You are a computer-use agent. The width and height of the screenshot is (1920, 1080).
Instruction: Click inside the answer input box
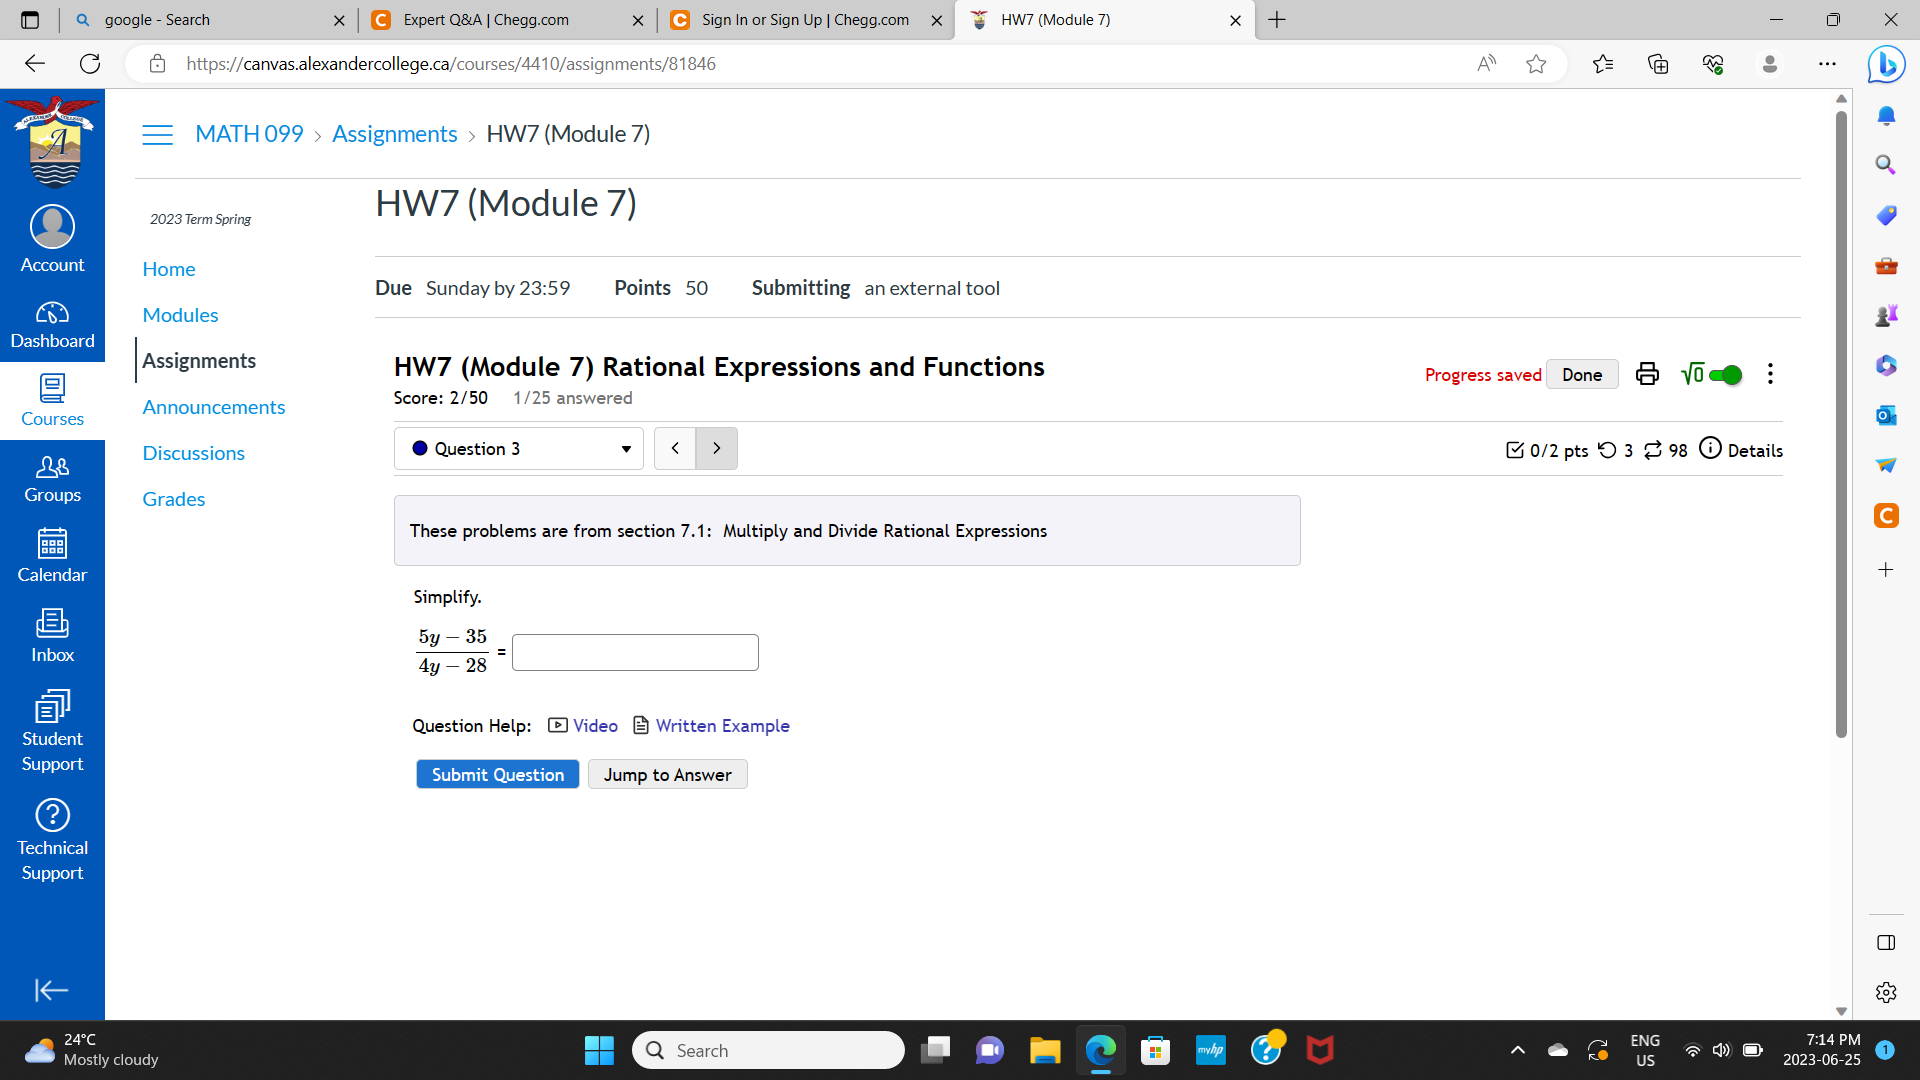pyautogui.click(x=634, y=652)
